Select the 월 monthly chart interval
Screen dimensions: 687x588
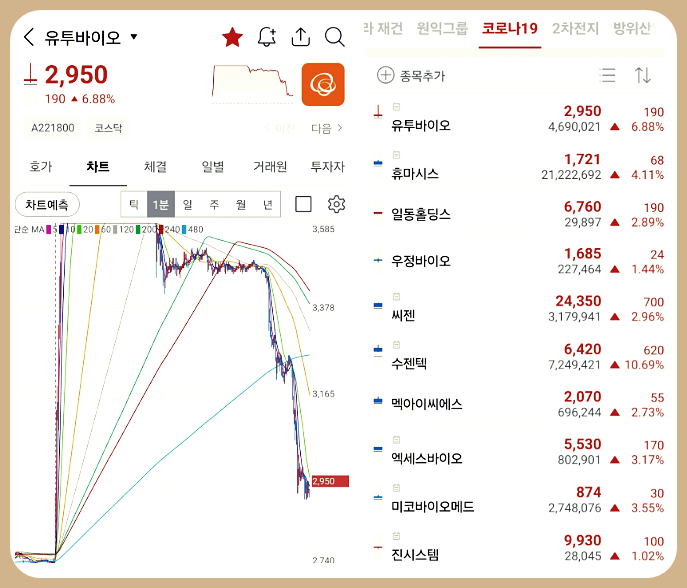click(241, 205)
